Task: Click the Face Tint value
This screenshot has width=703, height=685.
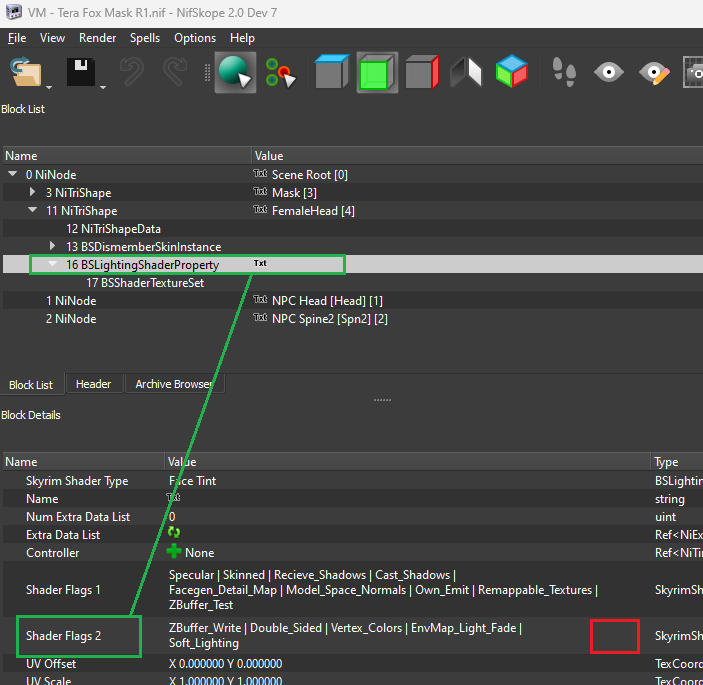Action: [x=192, y=481]
